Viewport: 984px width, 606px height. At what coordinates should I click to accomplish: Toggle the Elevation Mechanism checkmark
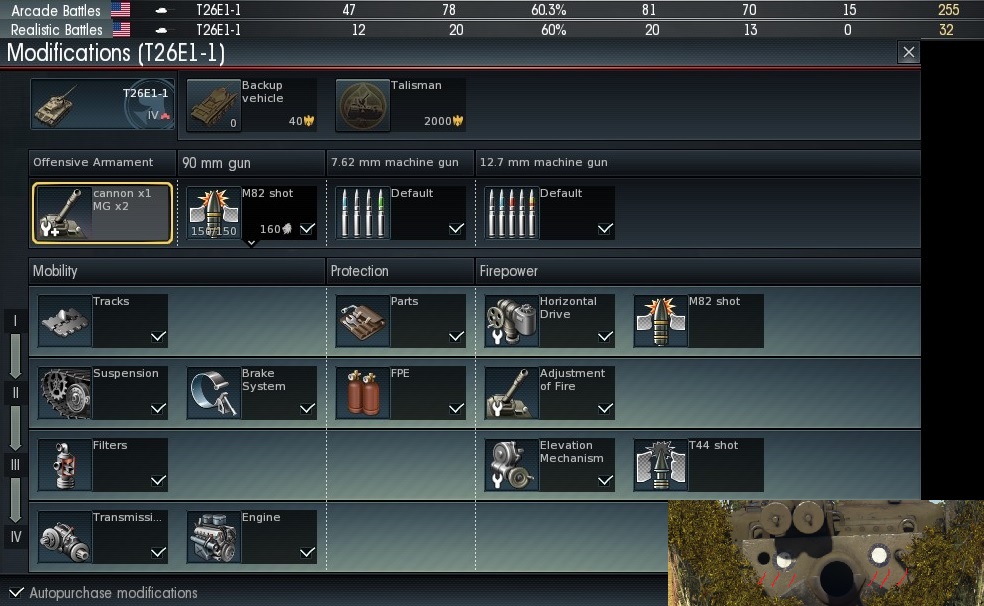point(605,481)
